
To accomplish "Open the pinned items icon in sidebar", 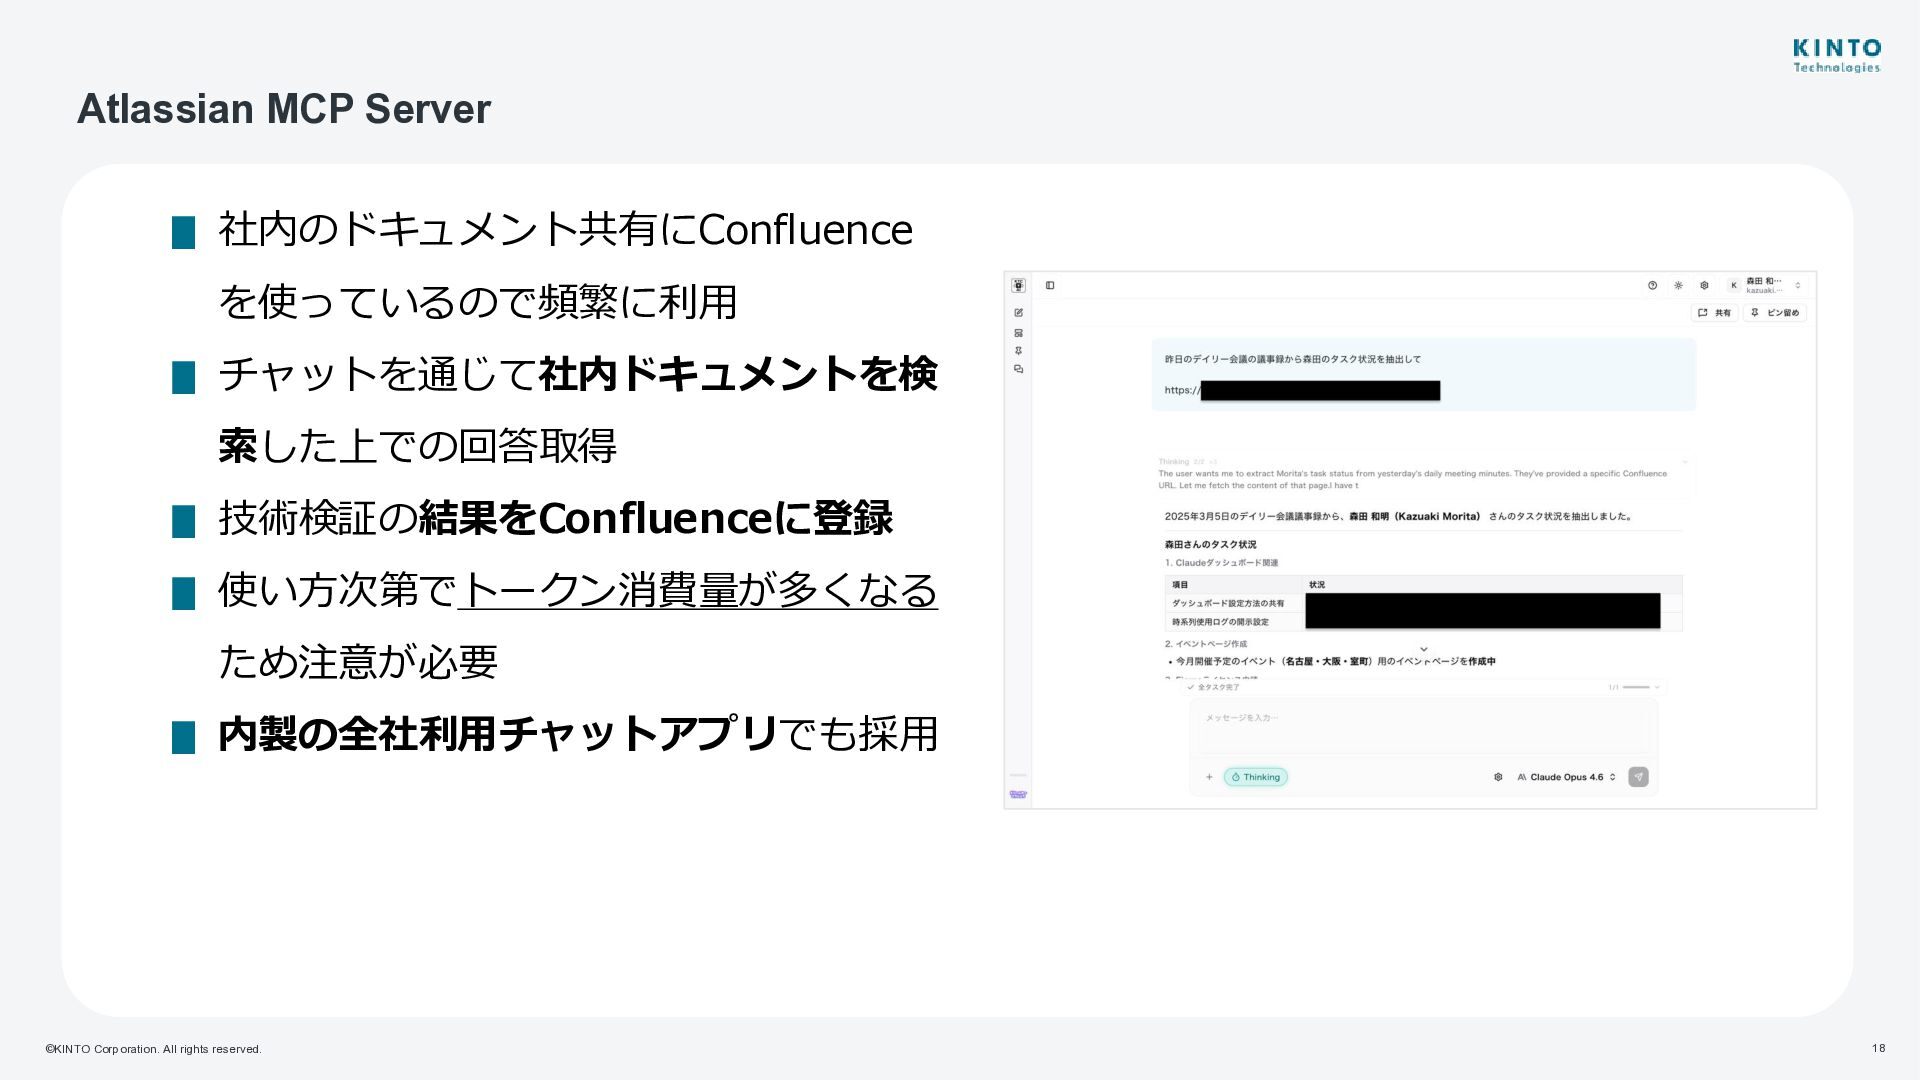I will (1018, 351).
